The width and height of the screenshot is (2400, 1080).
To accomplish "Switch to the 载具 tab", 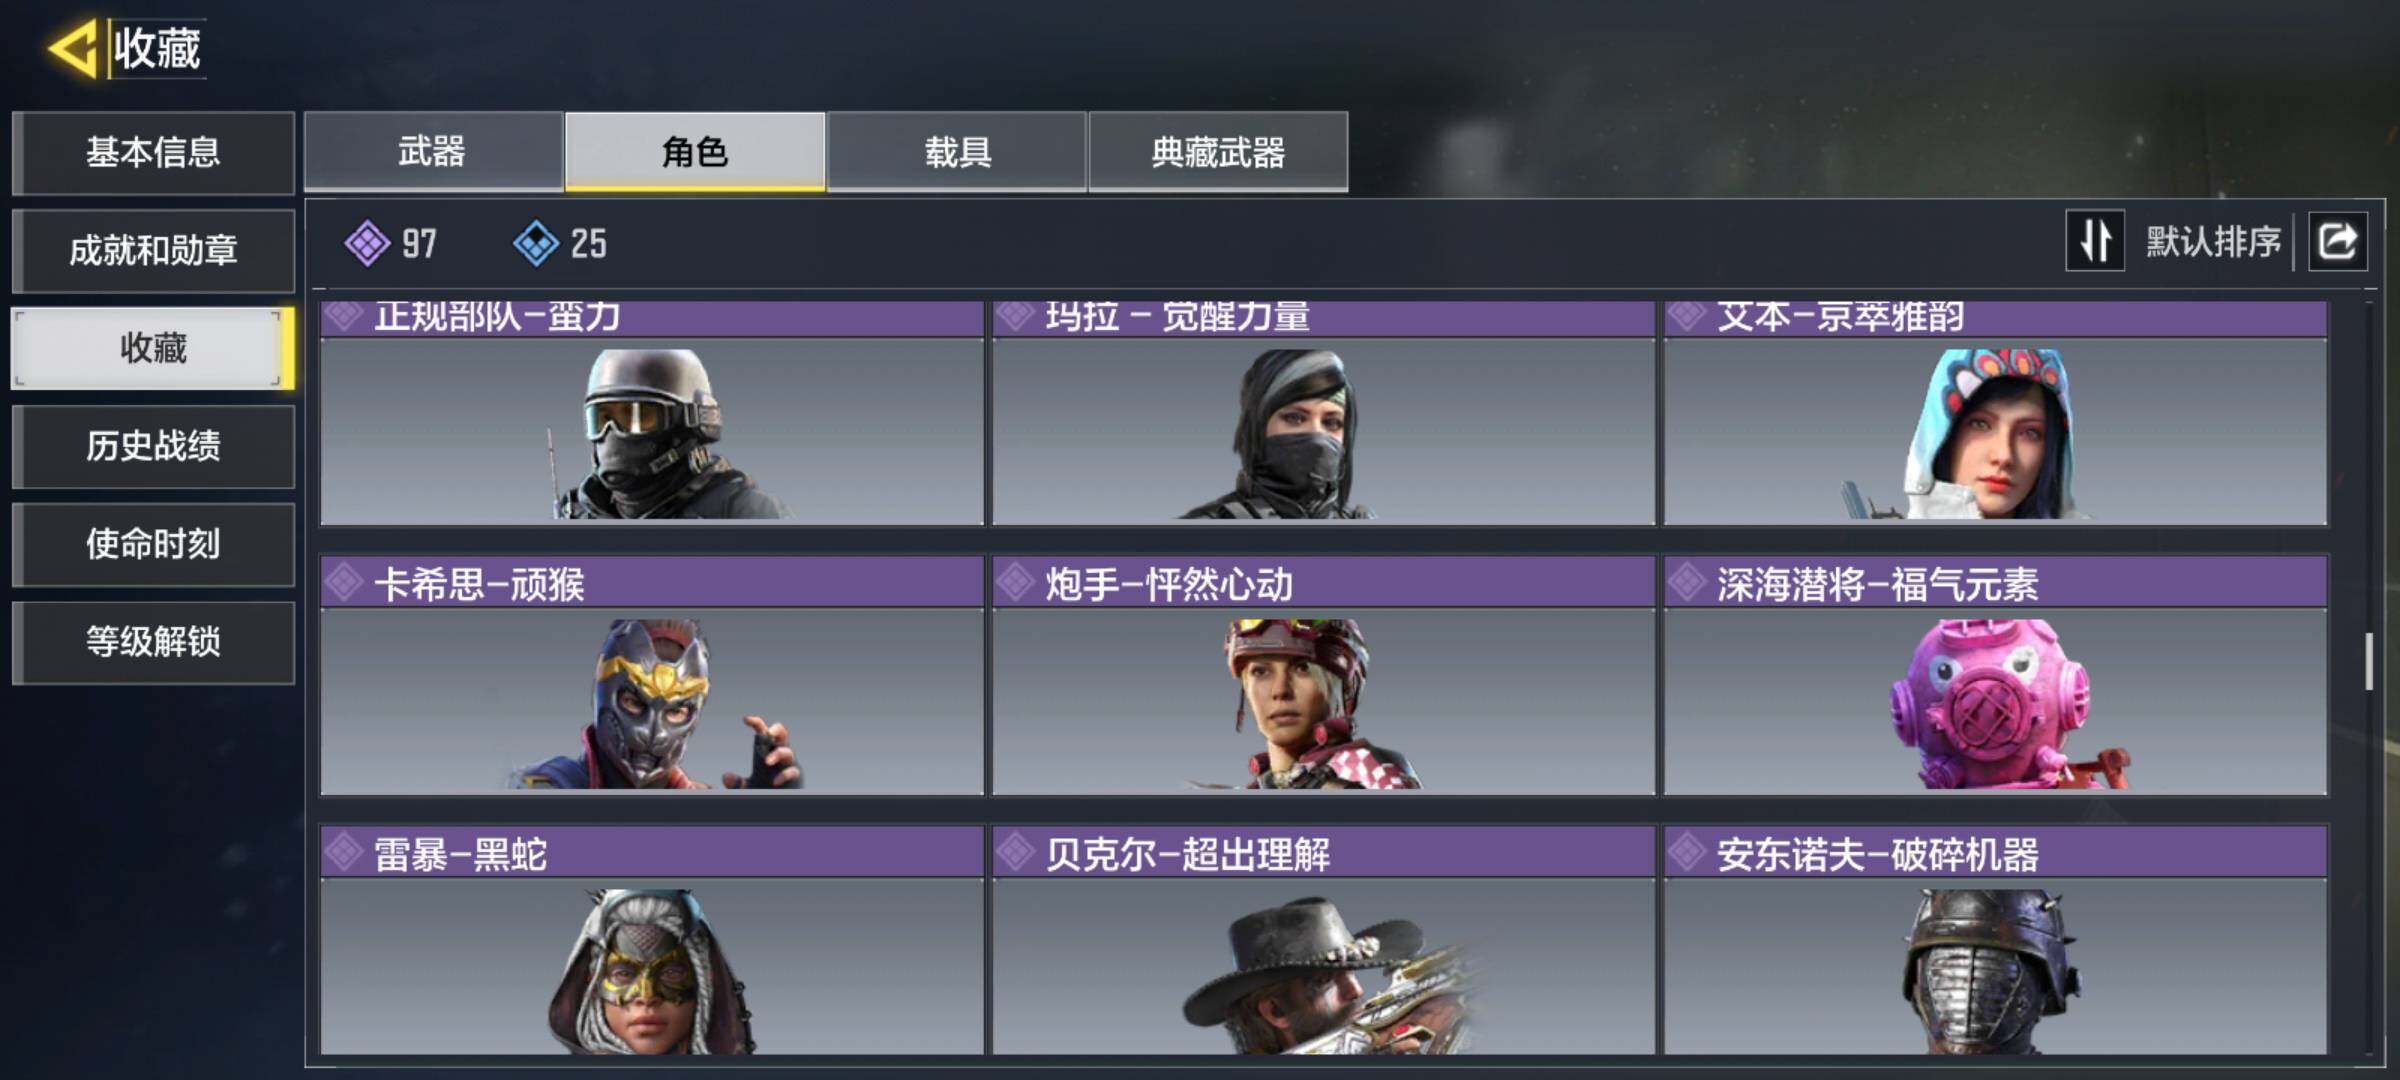I will coord(957,151).
